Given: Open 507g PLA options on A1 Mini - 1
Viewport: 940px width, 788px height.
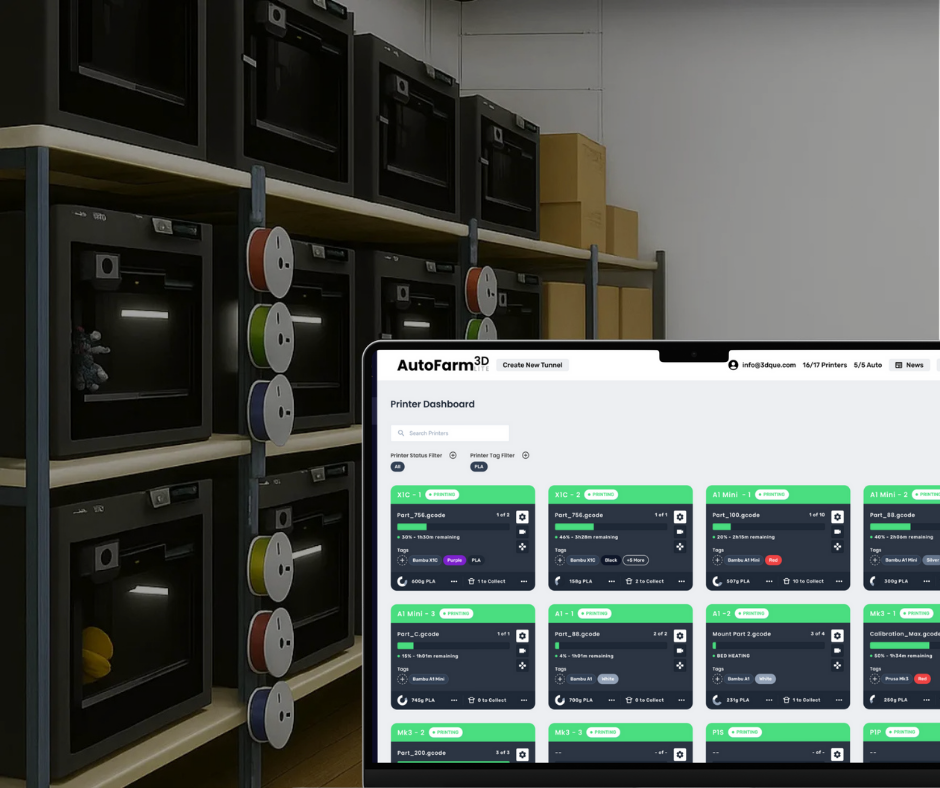Looking at the screenshot, I should pos(769,581).
